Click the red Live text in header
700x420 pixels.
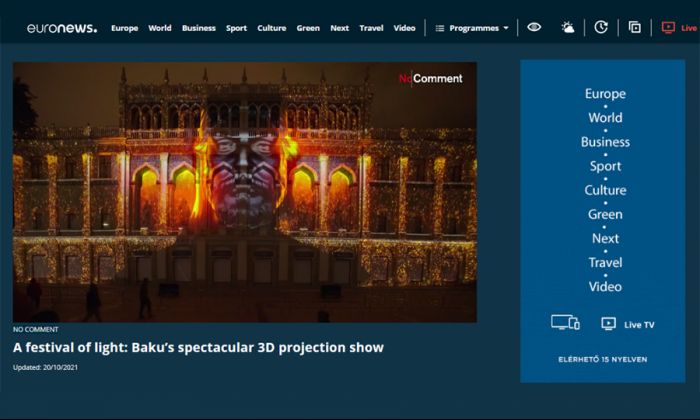click(689, 28)
